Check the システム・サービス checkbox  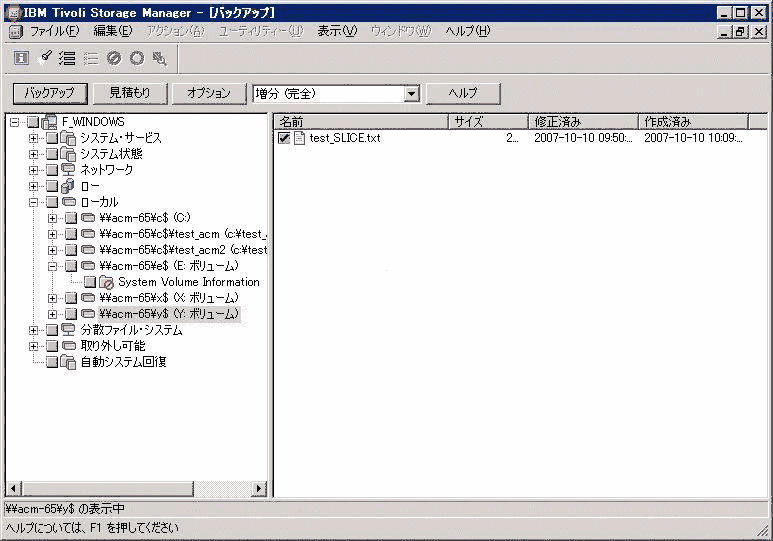coord(52,138)
